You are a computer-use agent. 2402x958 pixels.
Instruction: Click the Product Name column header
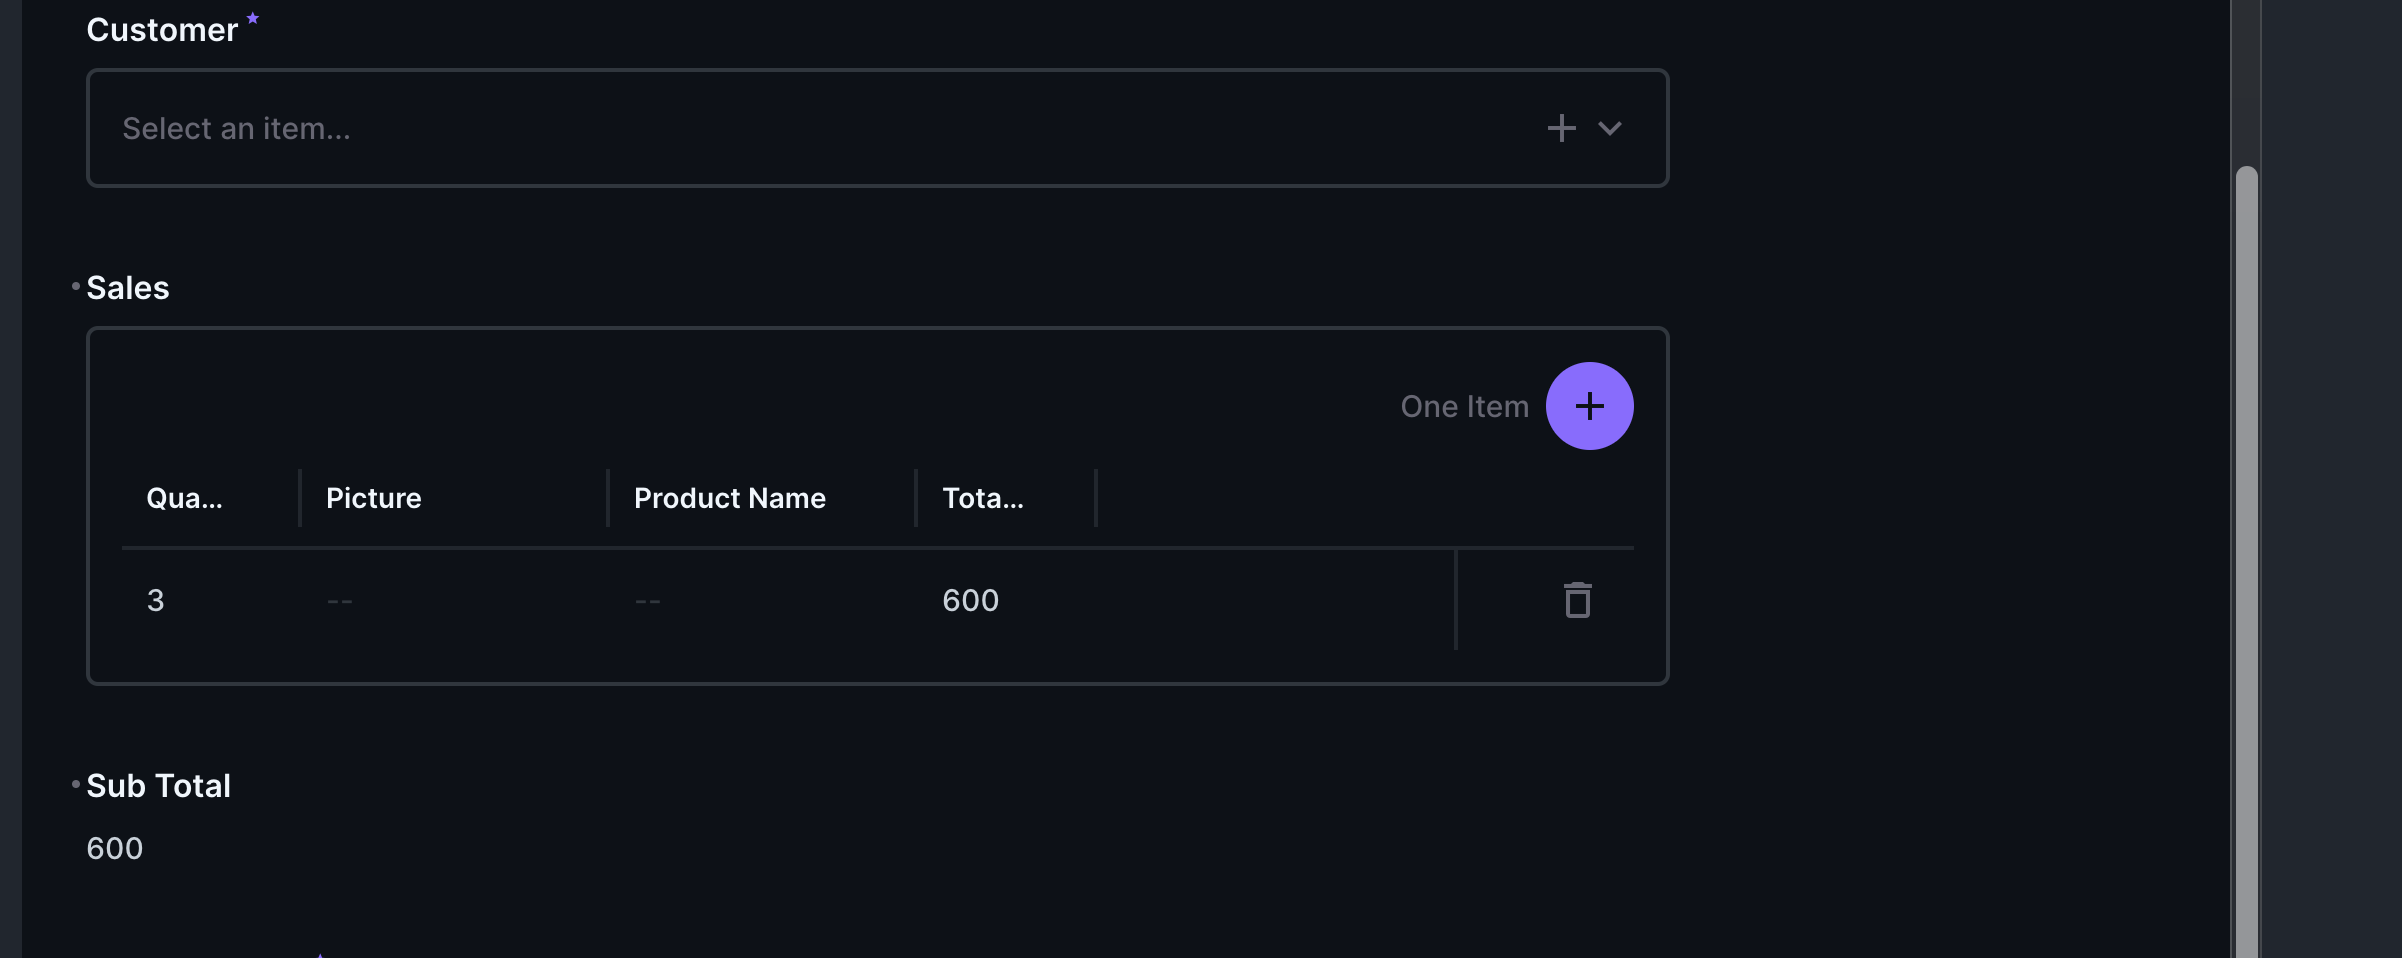coord(730,498)
